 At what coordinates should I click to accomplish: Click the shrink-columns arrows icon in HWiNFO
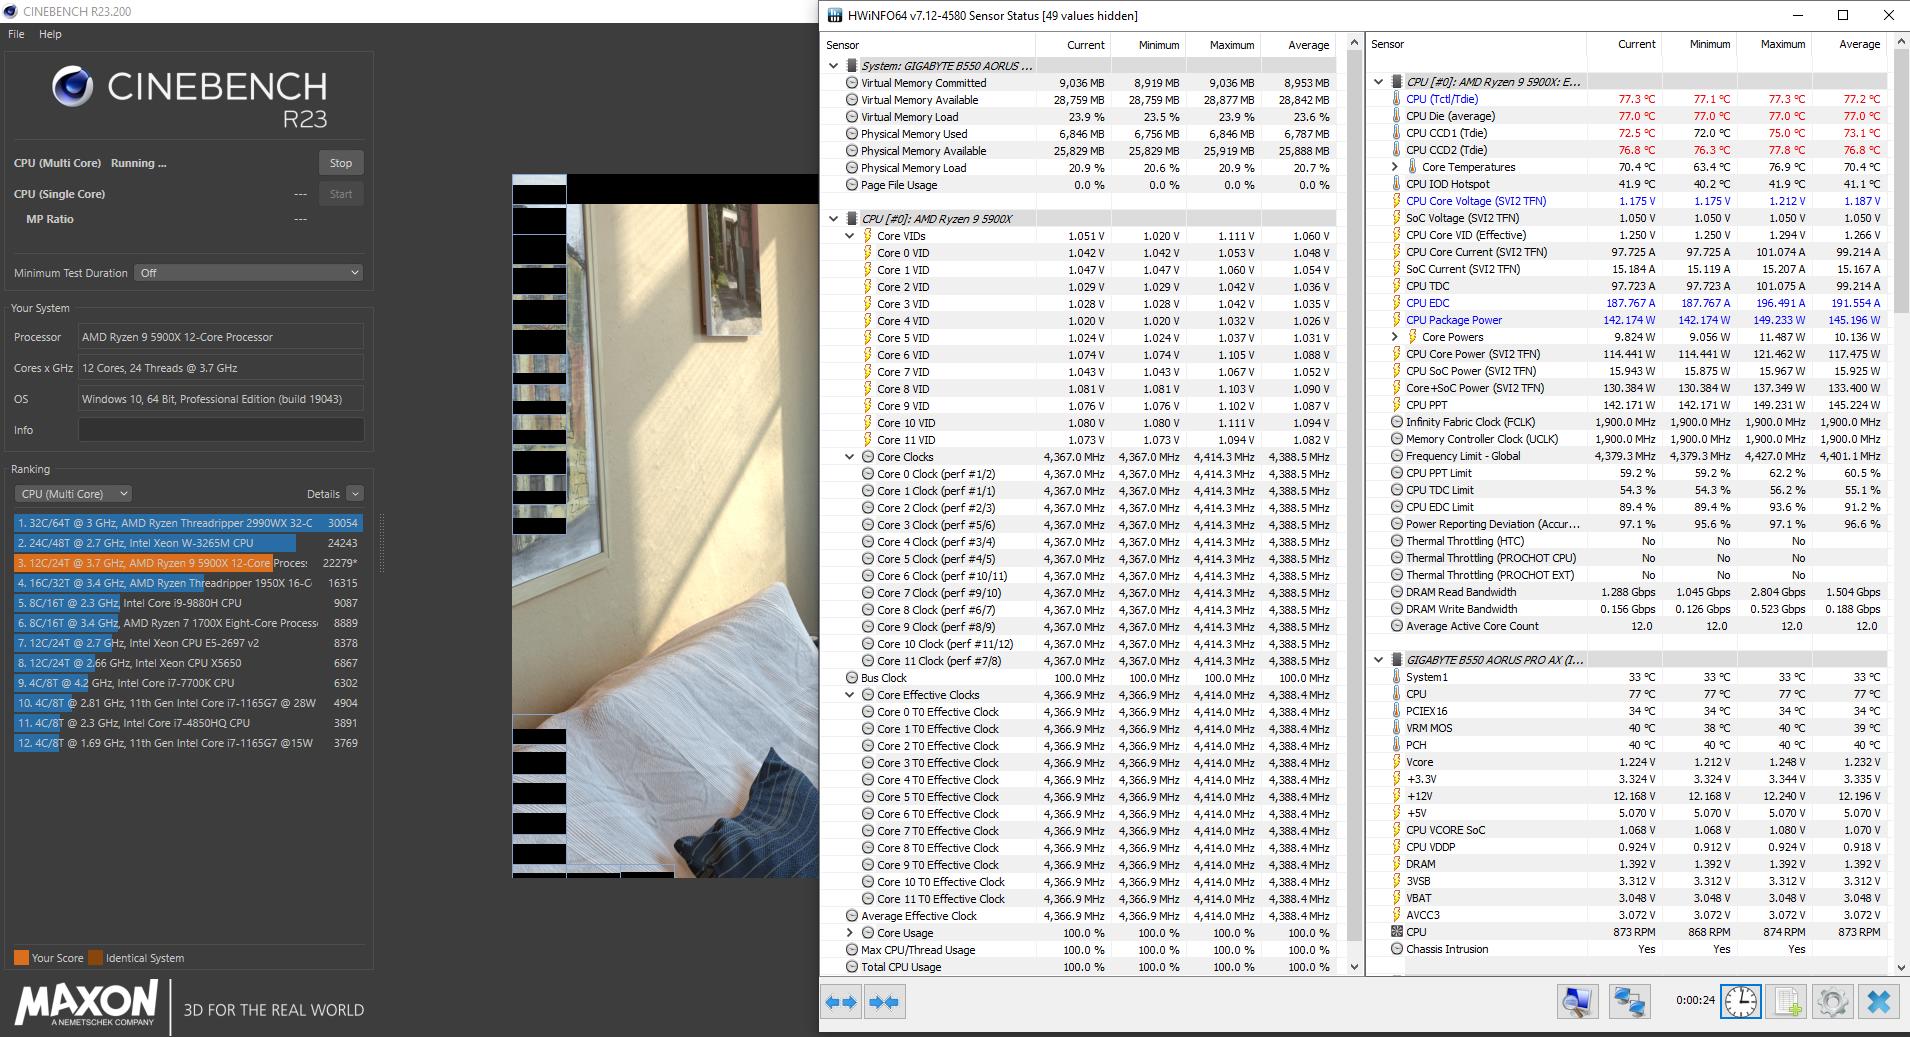[x=884, y=1002]
